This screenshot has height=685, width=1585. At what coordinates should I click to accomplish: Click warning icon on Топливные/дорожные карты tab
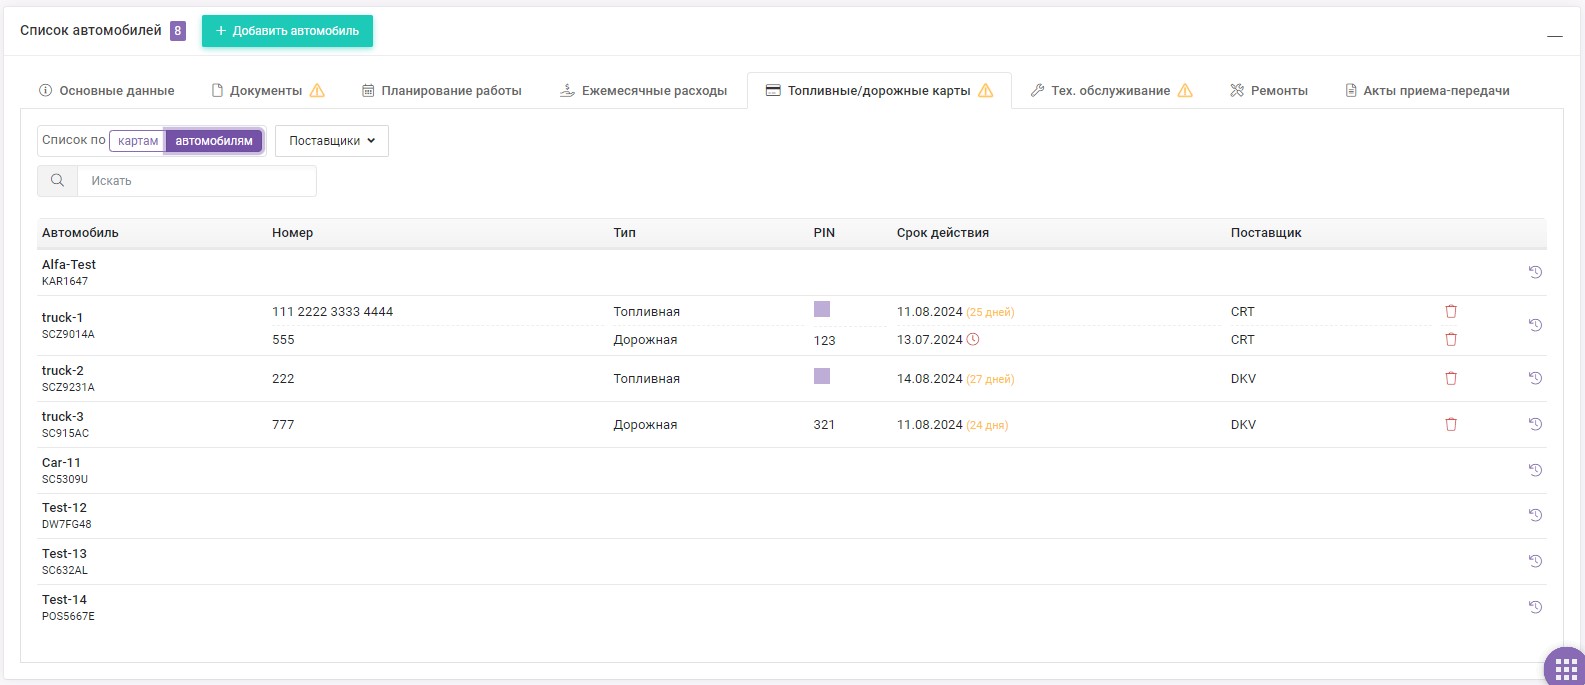point(985,90)
